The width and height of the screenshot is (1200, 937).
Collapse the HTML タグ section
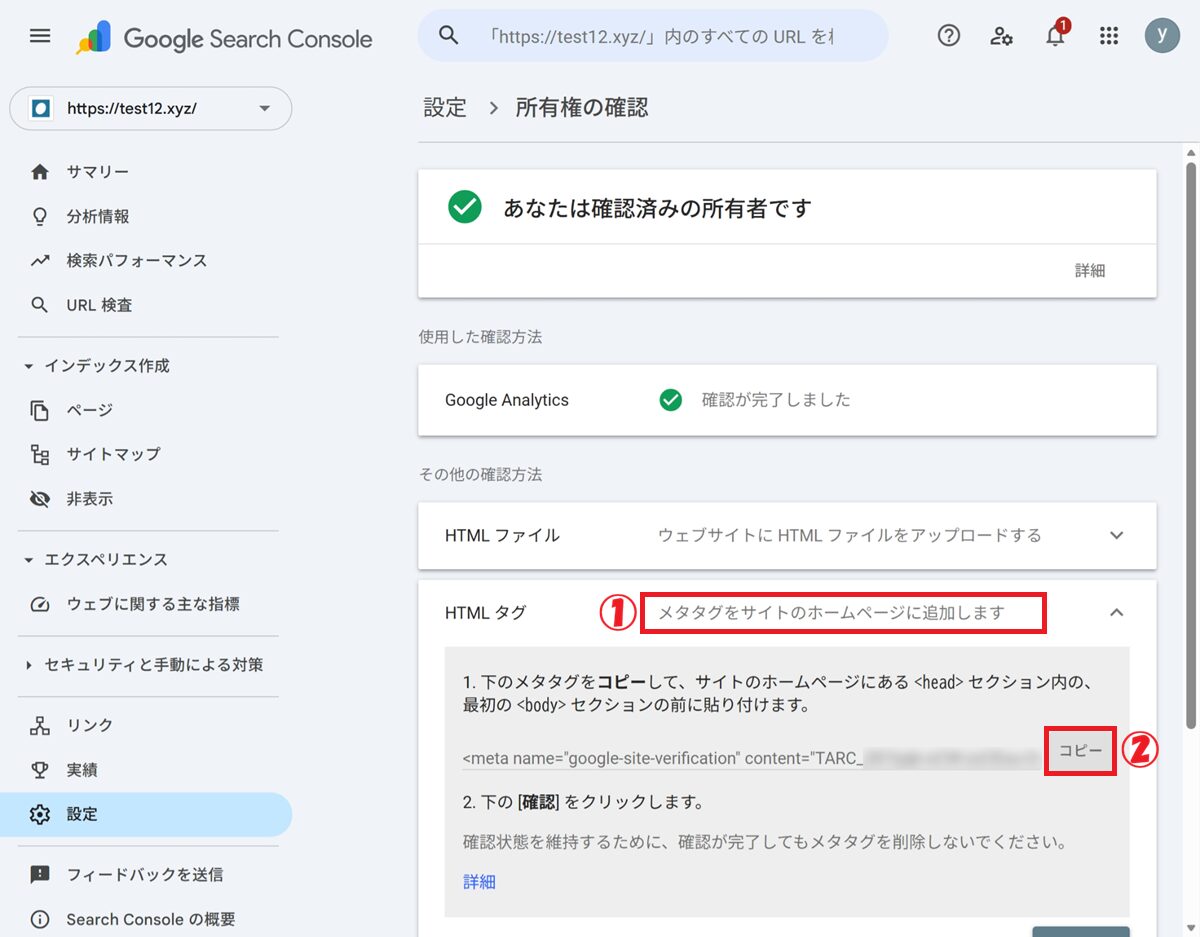(1117, 612)
